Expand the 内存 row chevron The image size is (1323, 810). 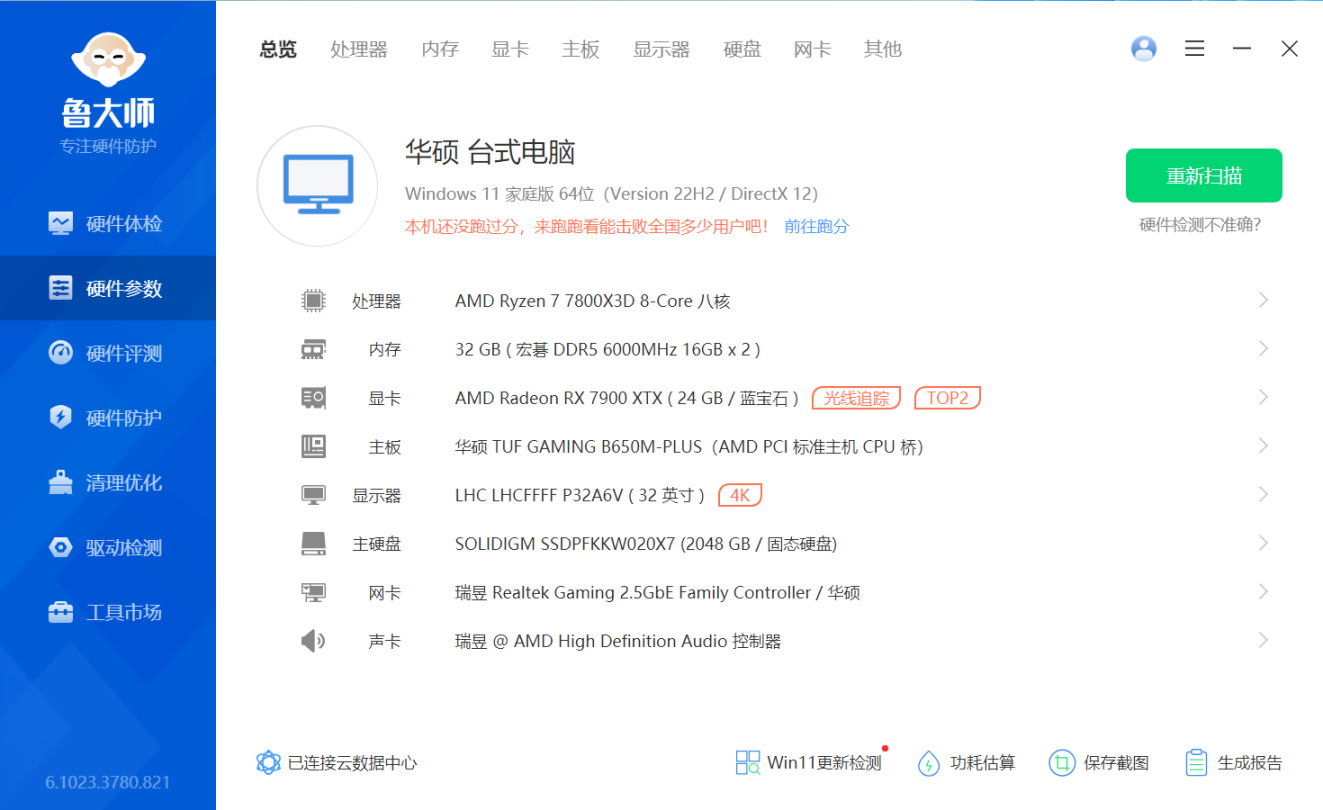(1263, 349)
